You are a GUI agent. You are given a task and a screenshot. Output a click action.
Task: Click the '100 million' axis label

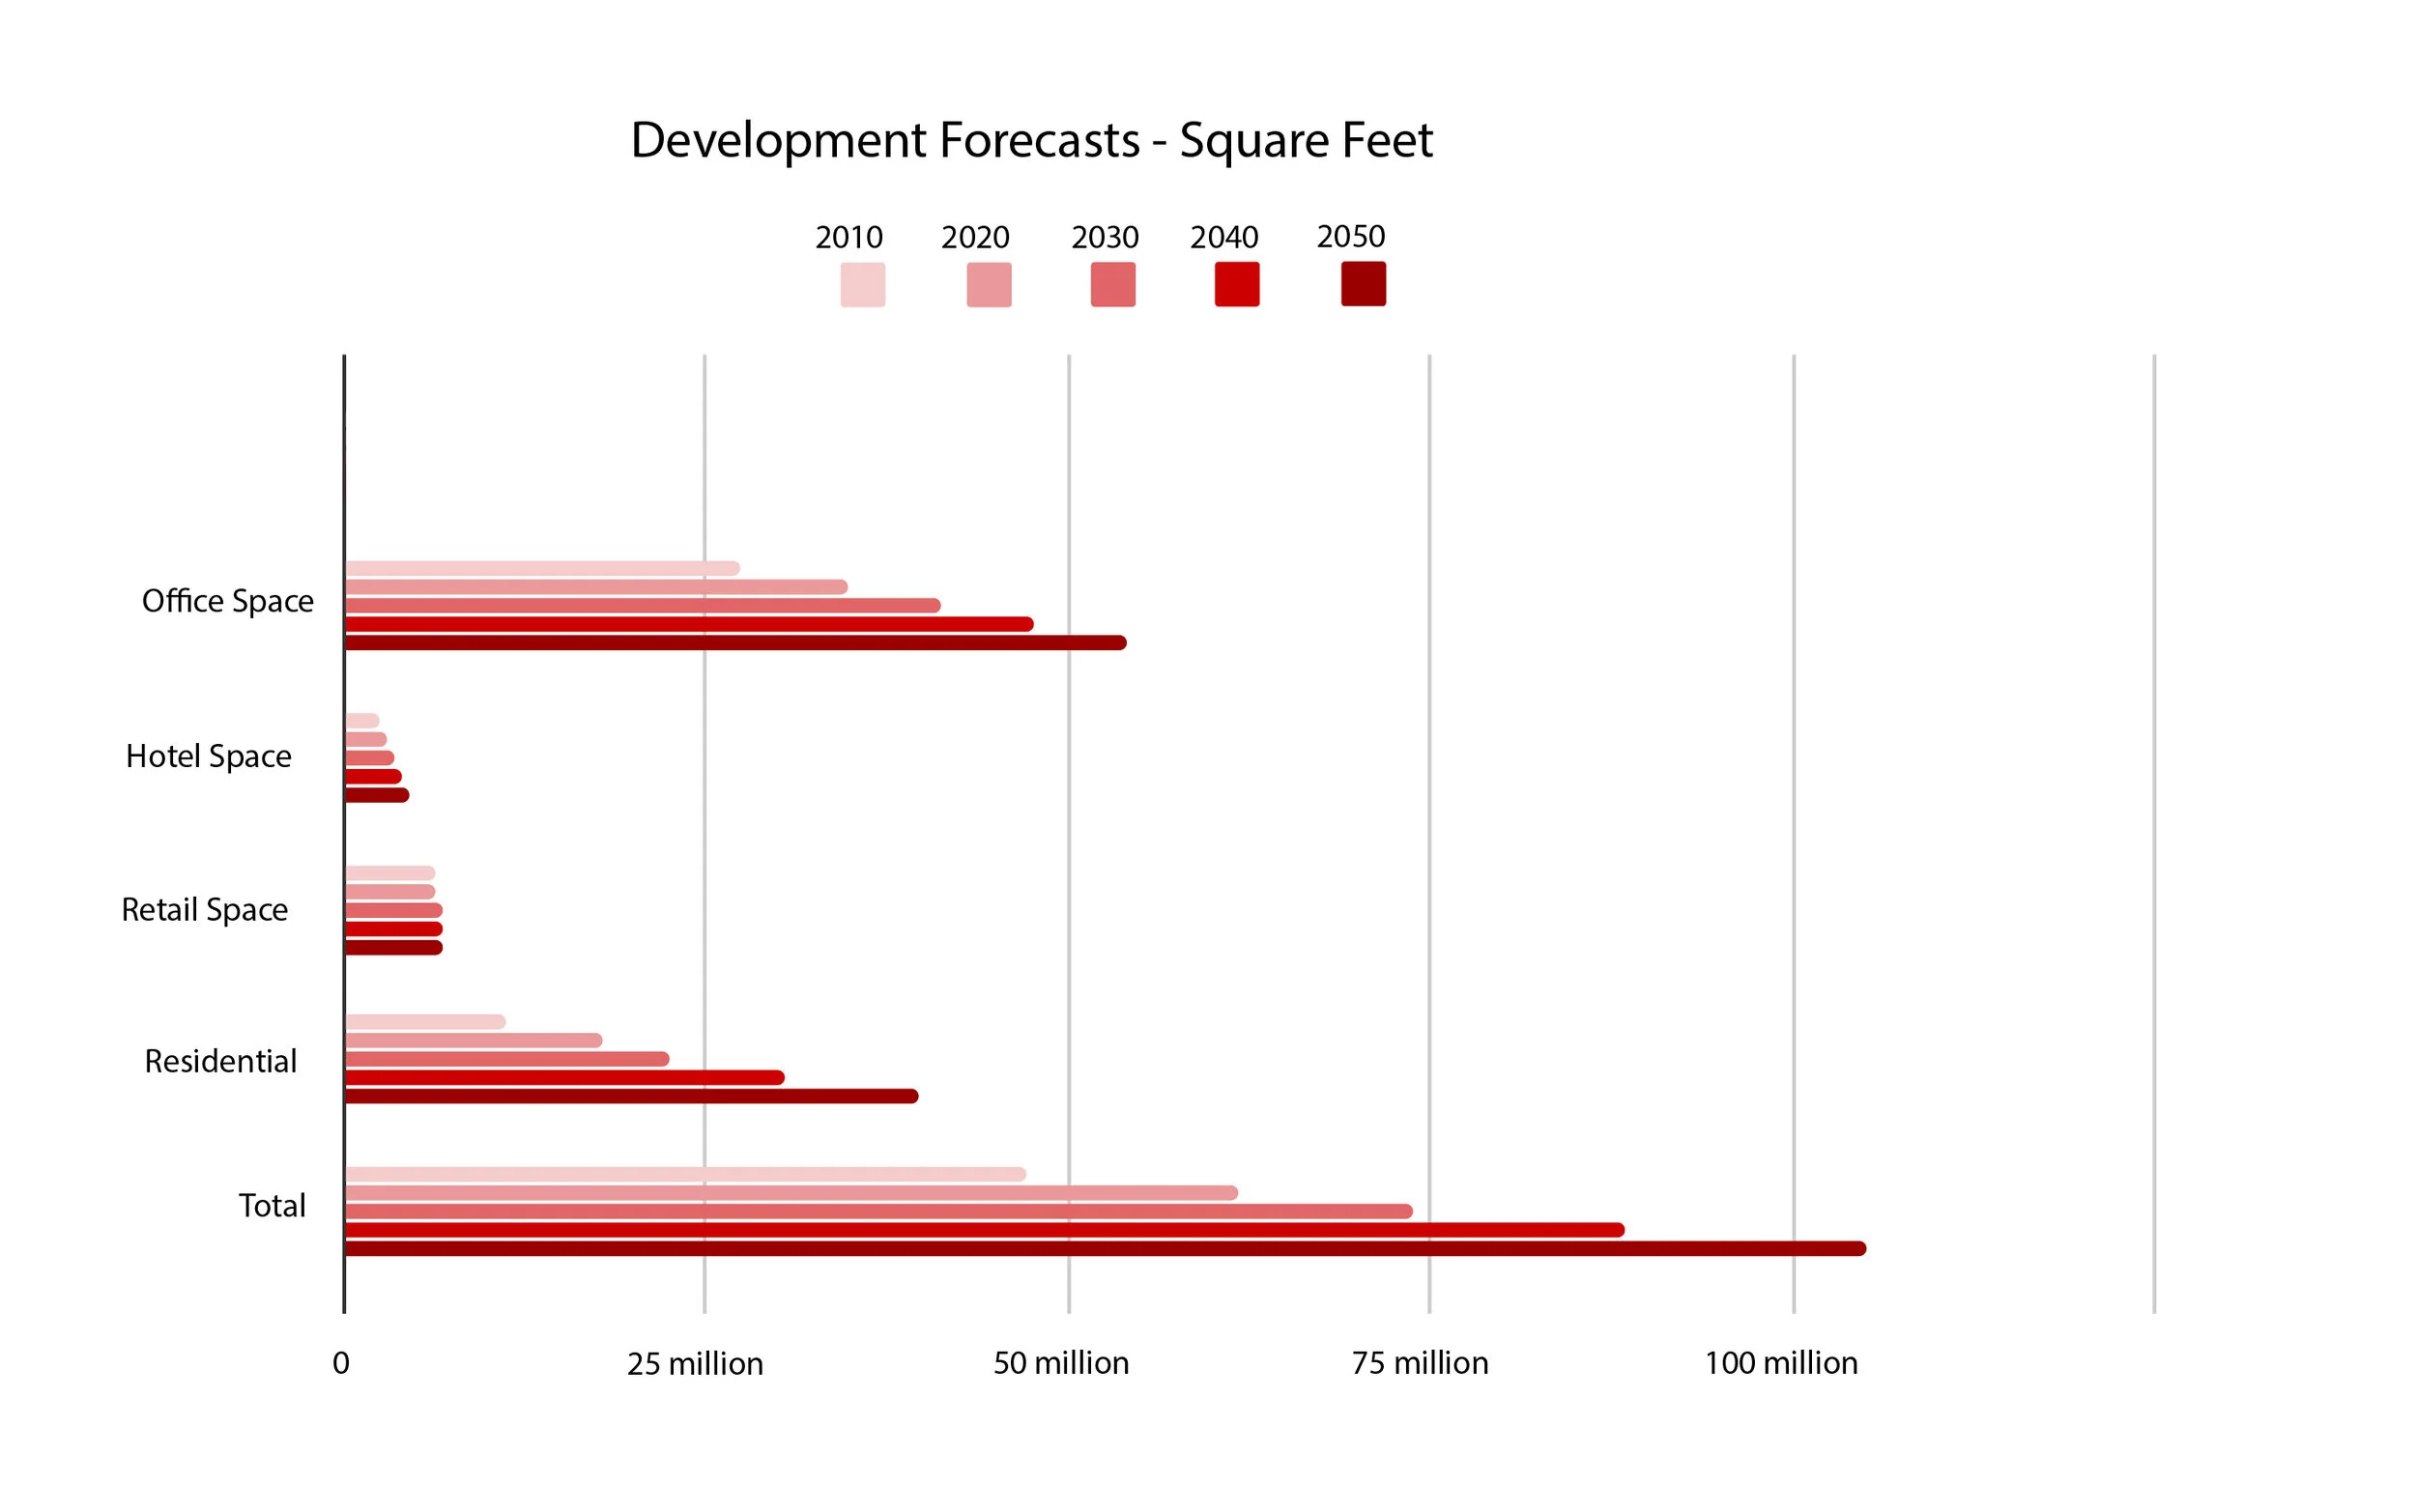pos(1781,1363)
